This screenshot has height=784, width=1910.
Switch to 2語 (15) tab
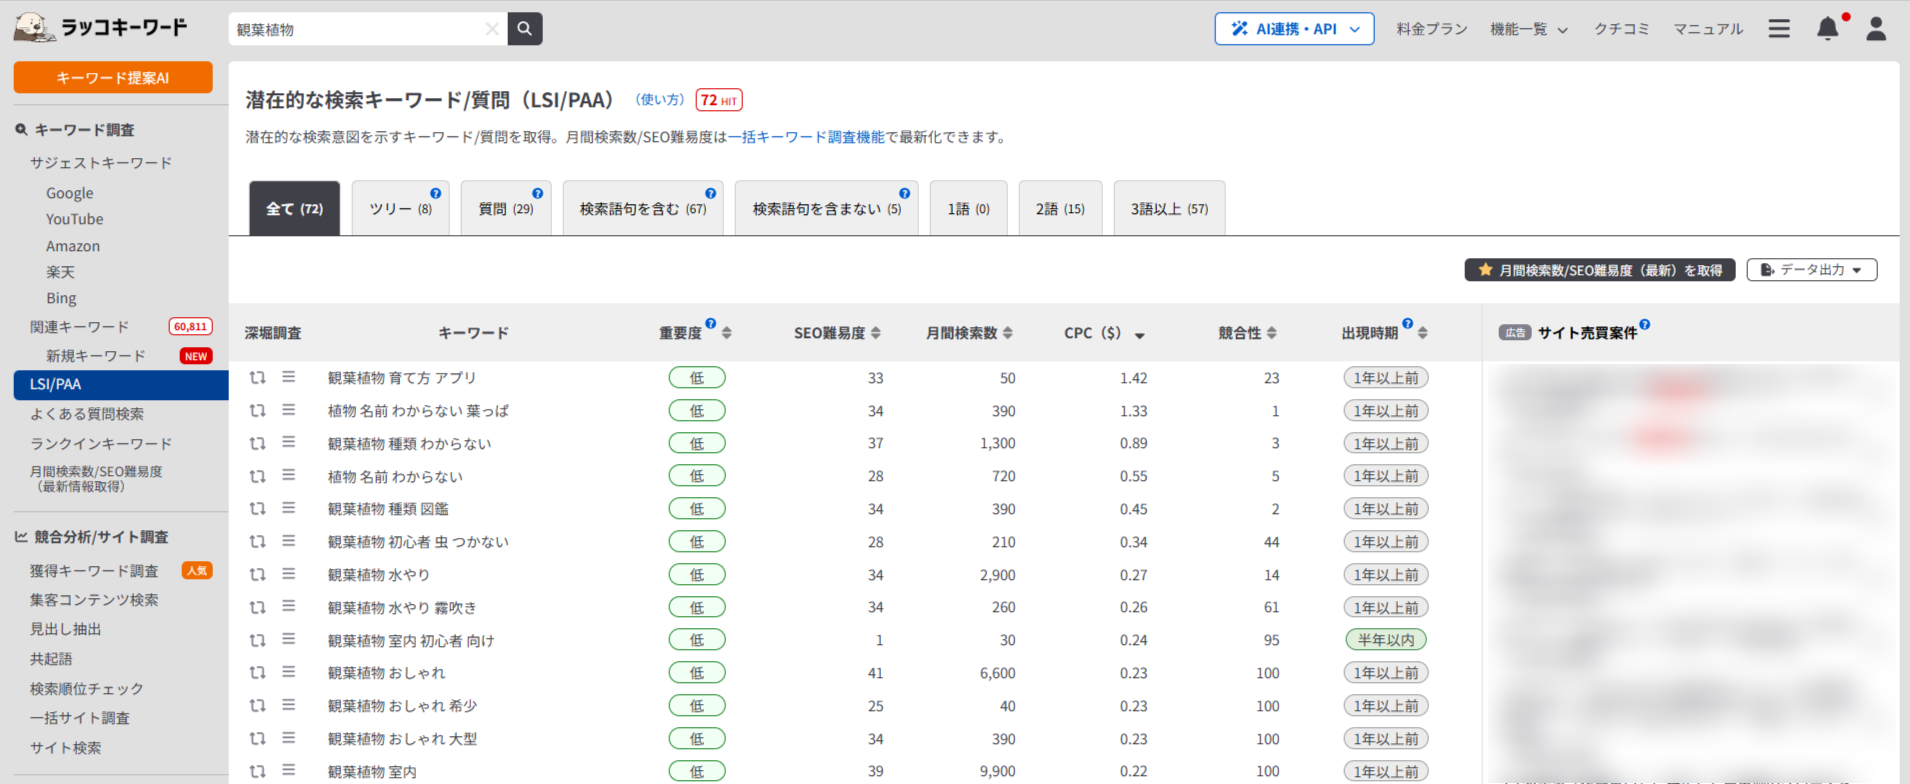[x=1060, y=208]
